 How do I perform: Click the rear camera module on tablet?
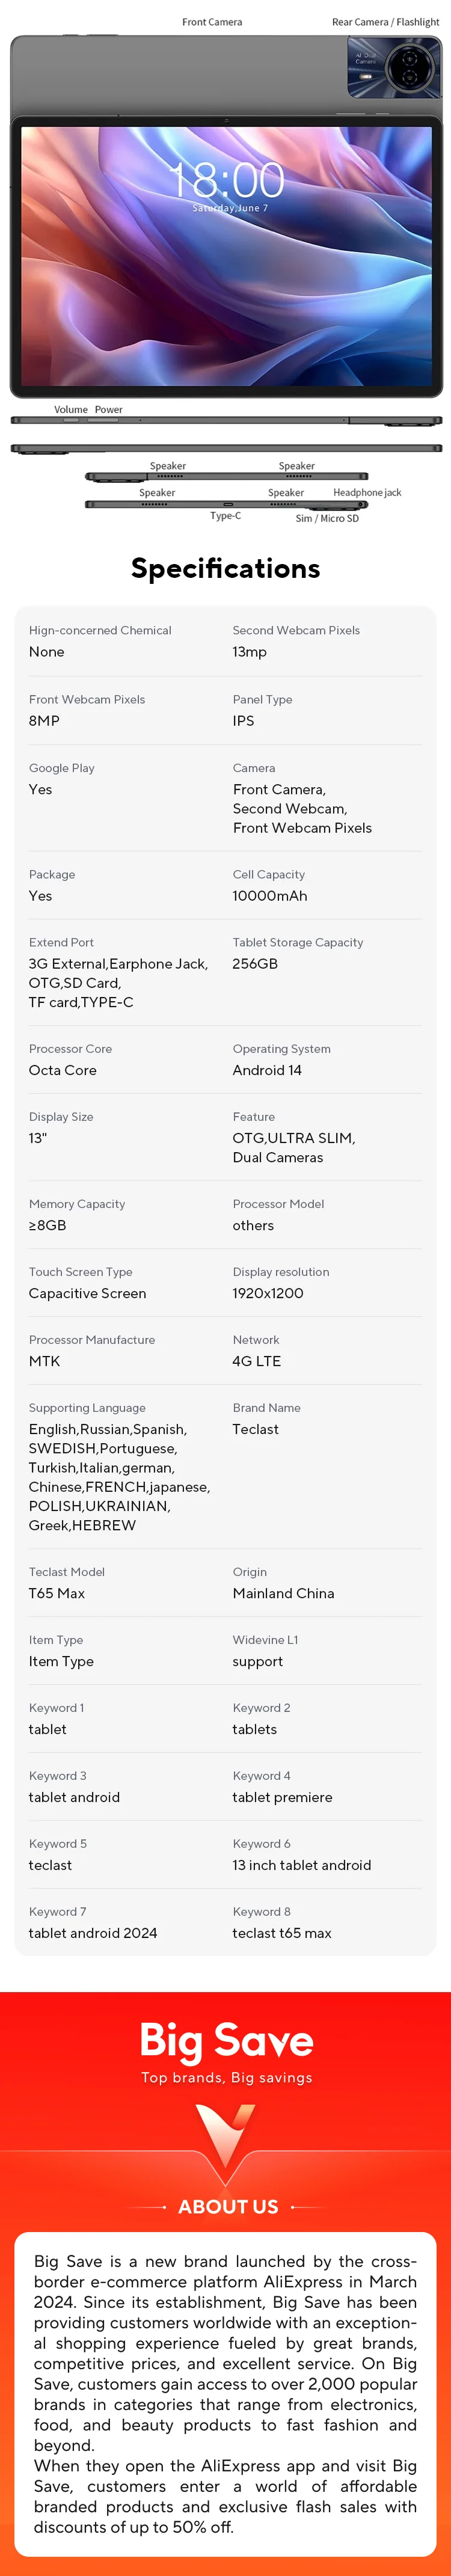point(395,67)
